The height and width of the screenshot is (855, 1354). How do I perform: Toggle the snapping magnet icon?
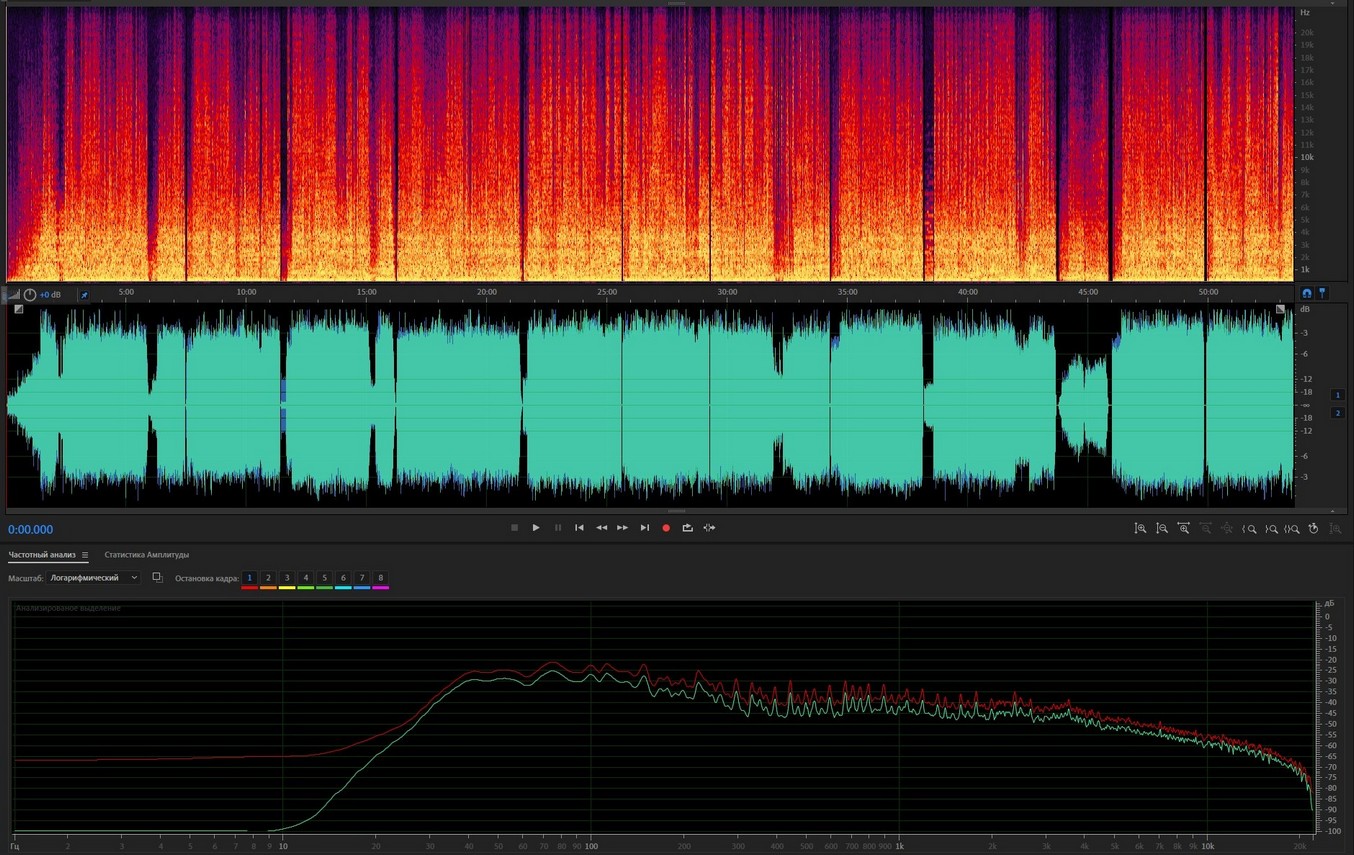(1306, 293)
